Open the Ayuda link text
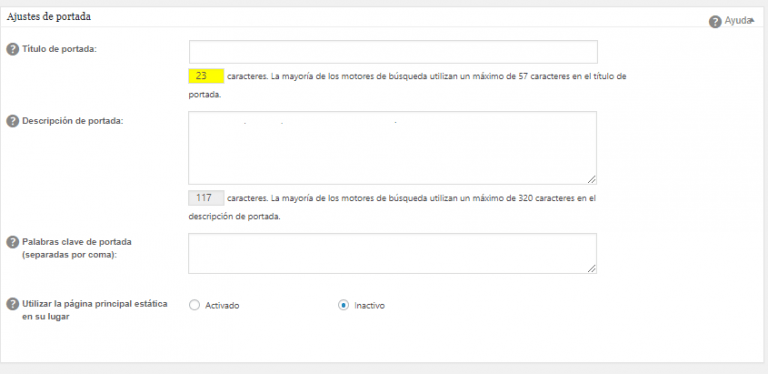Screen dimensions: 768x374 (x=737, y=21)
